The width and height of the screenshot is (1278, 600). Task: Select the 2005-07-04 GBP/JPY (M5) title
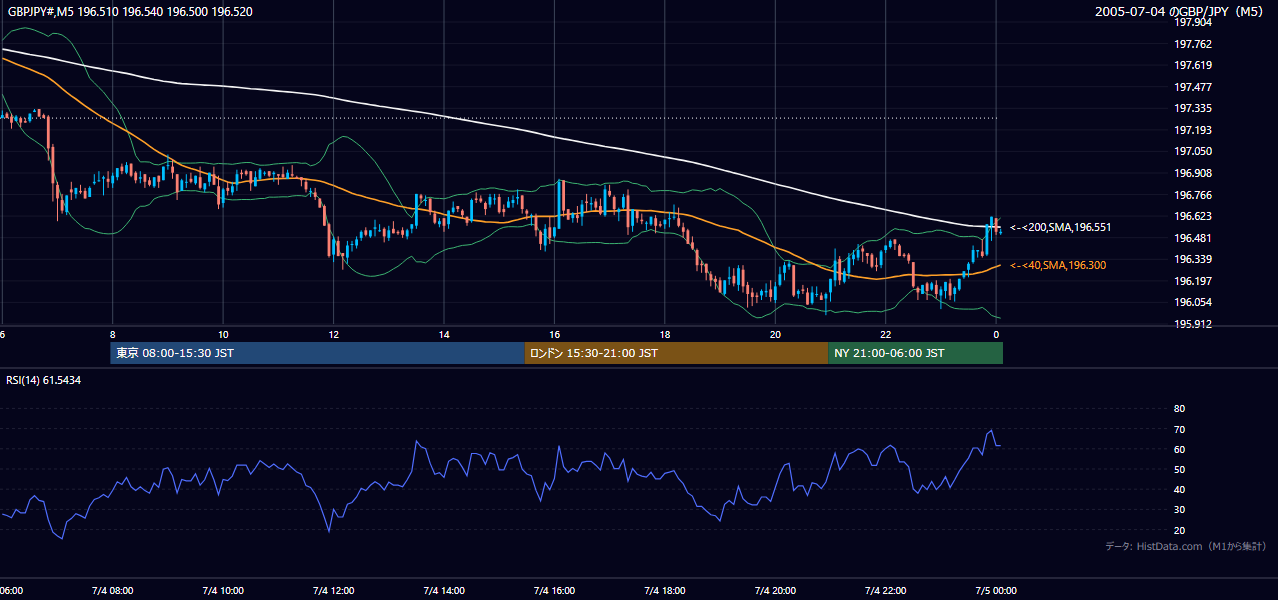coord(1180,12)
